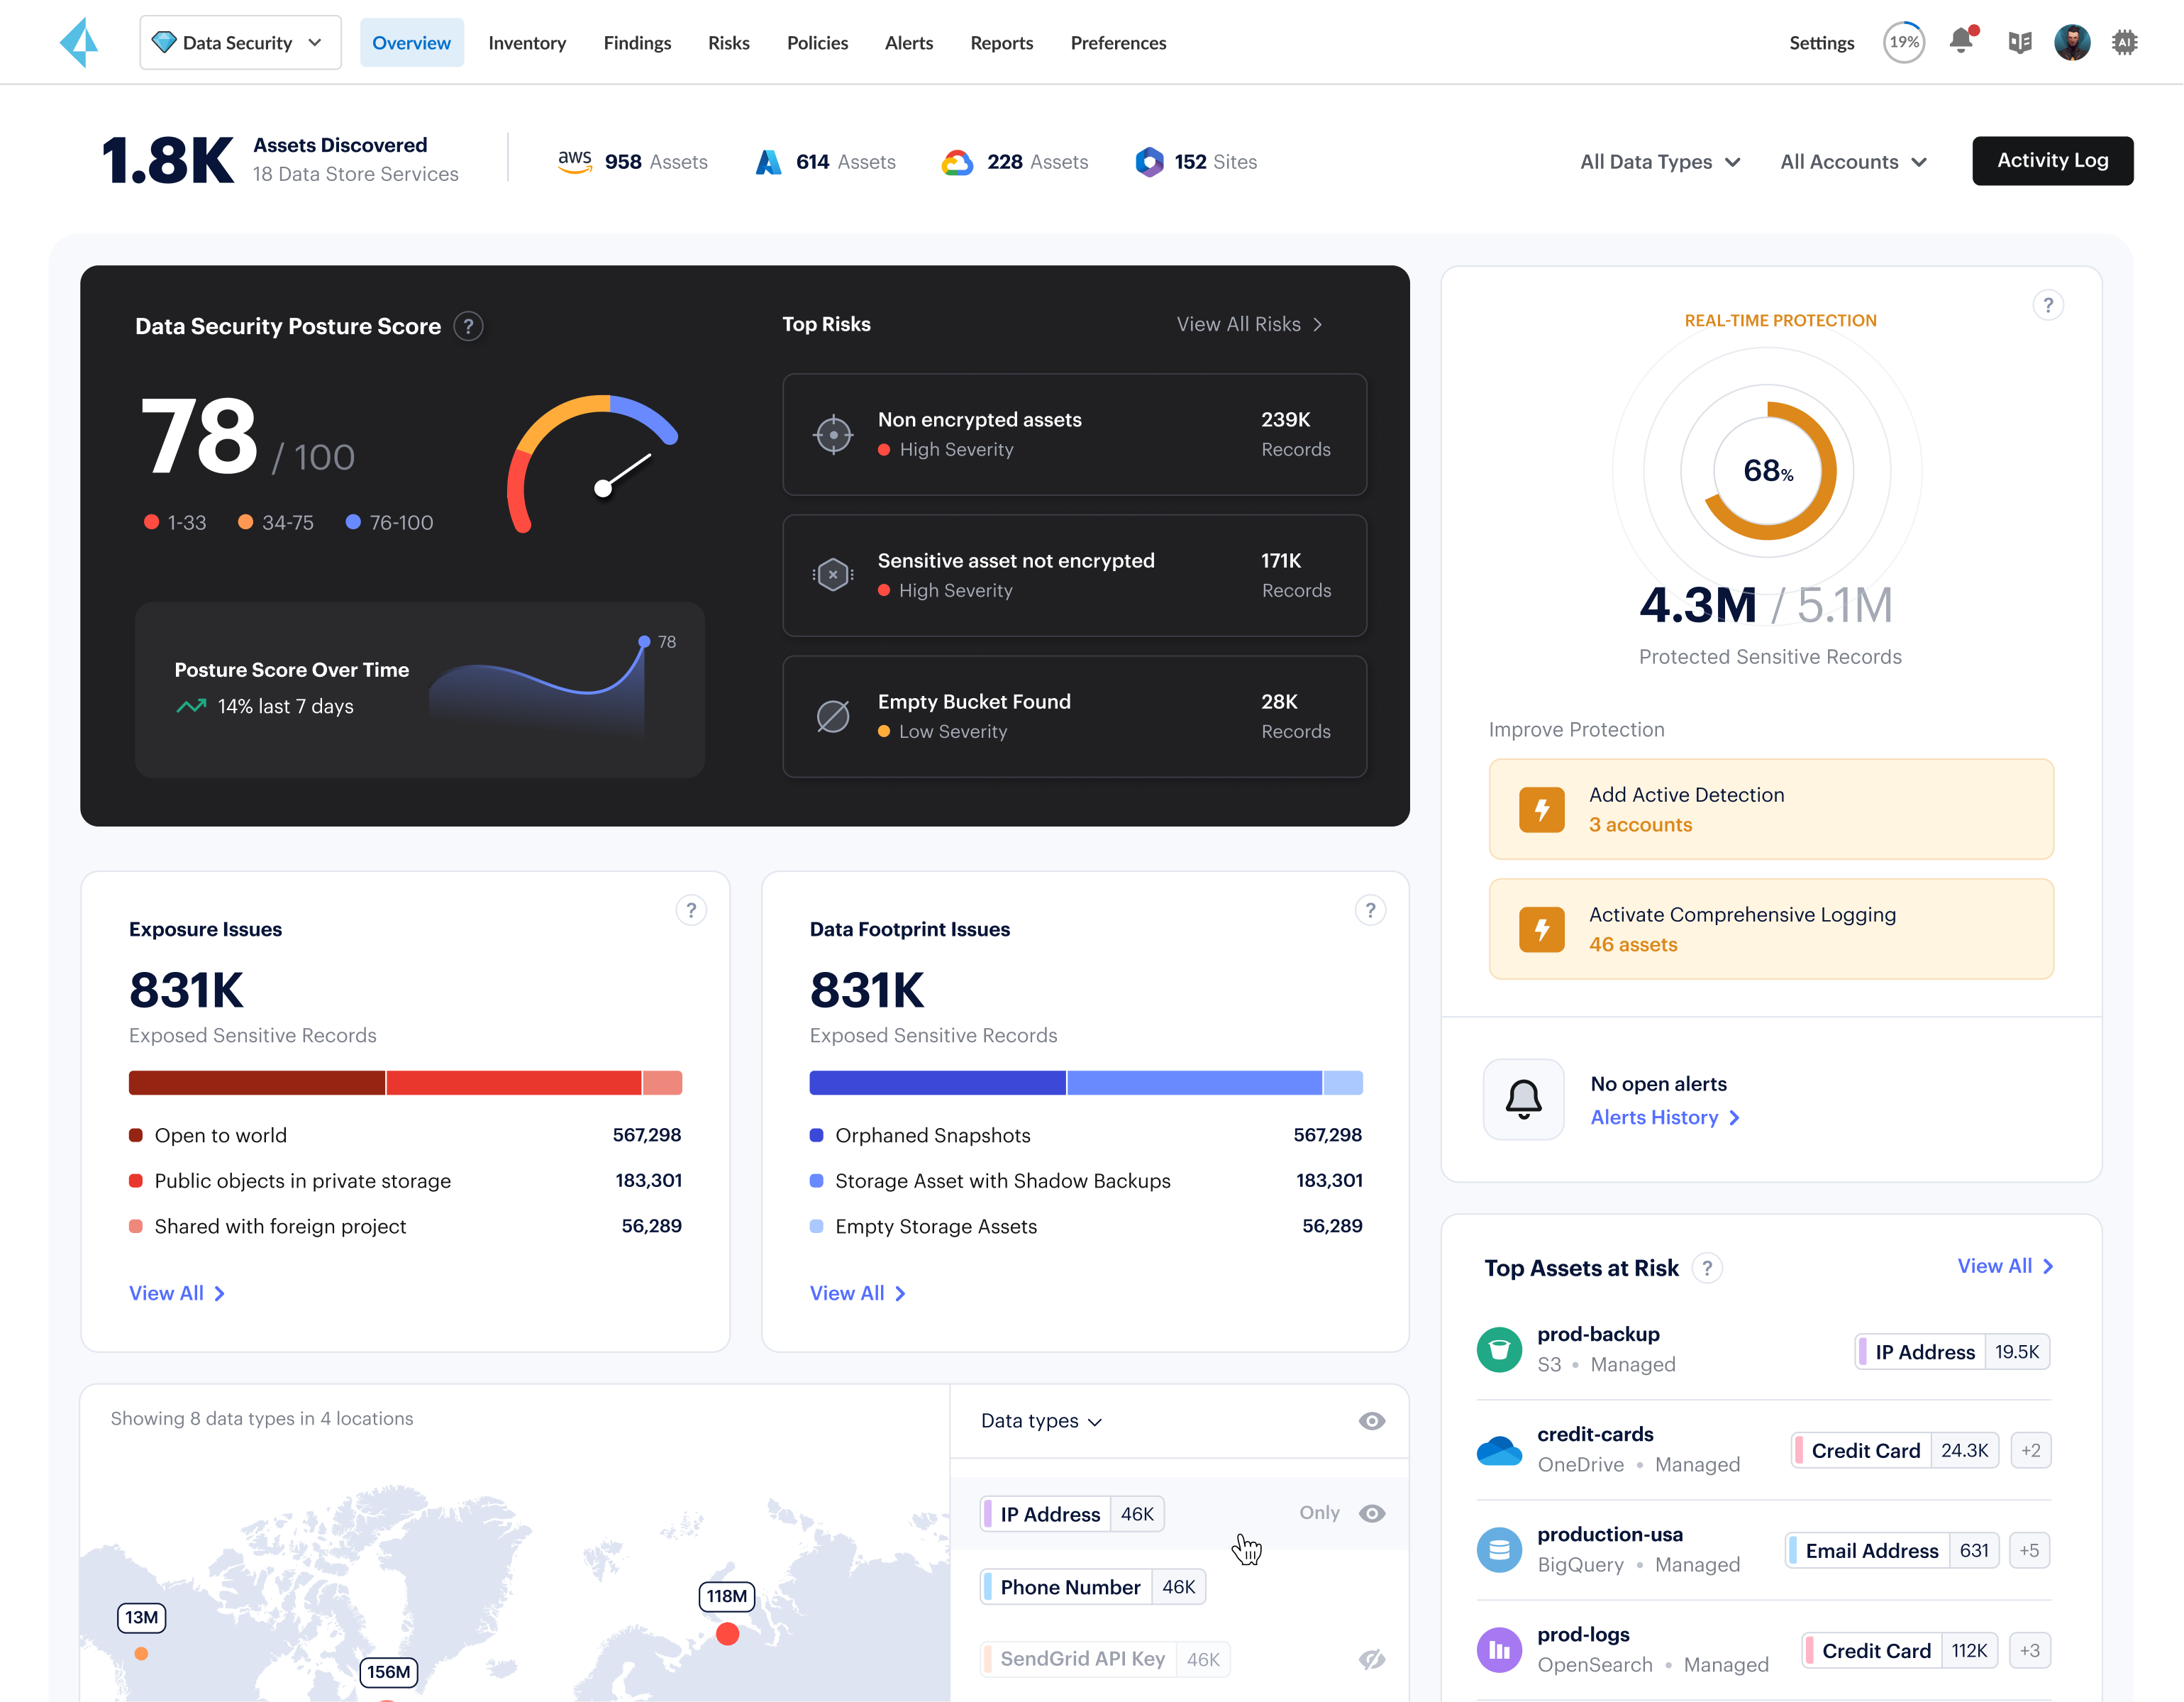Toggle the eye icon next to Data types
The width and height of the screenshot is (2184, 1702).
pos(1371,1421)
